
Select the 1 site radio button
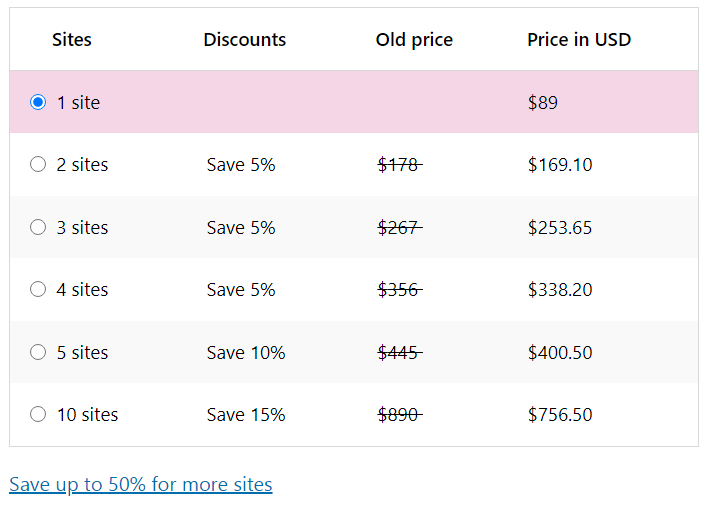(x=38, y=102)
